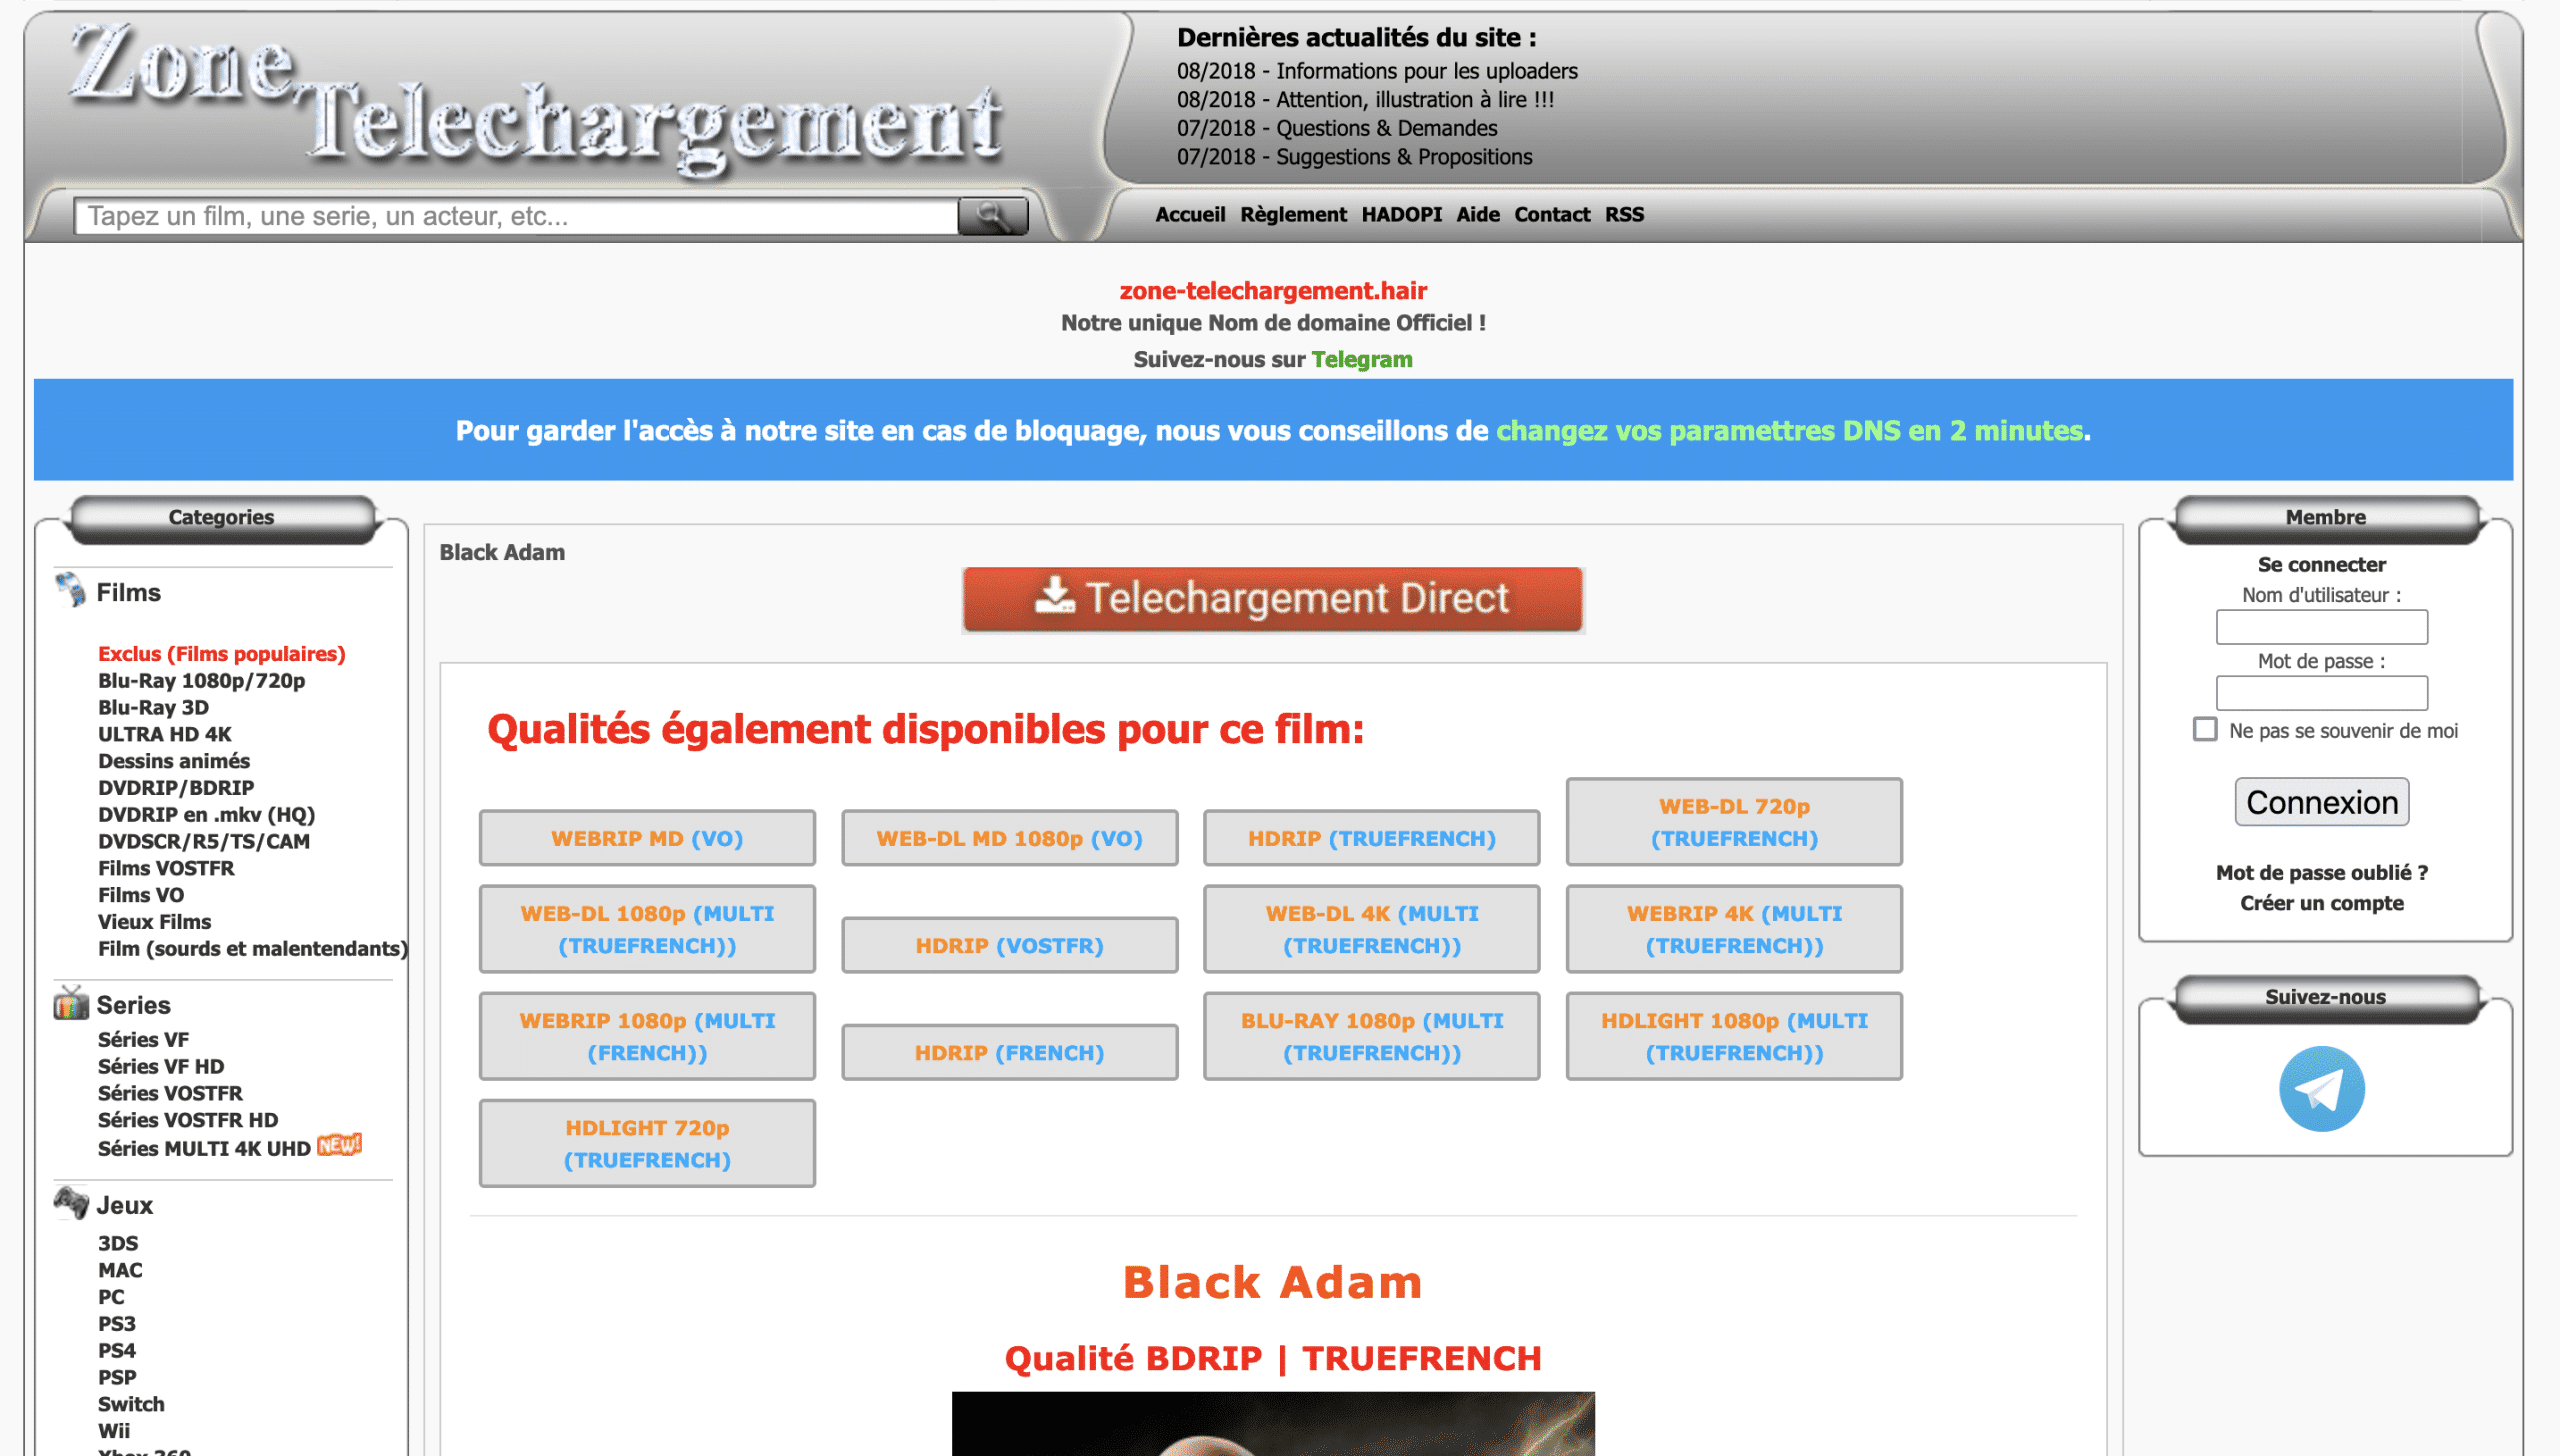2560x1456 pixels.
Task: Click the Telechargement Direct download button
Action: pyautogui.click(x=1278, y=598)
